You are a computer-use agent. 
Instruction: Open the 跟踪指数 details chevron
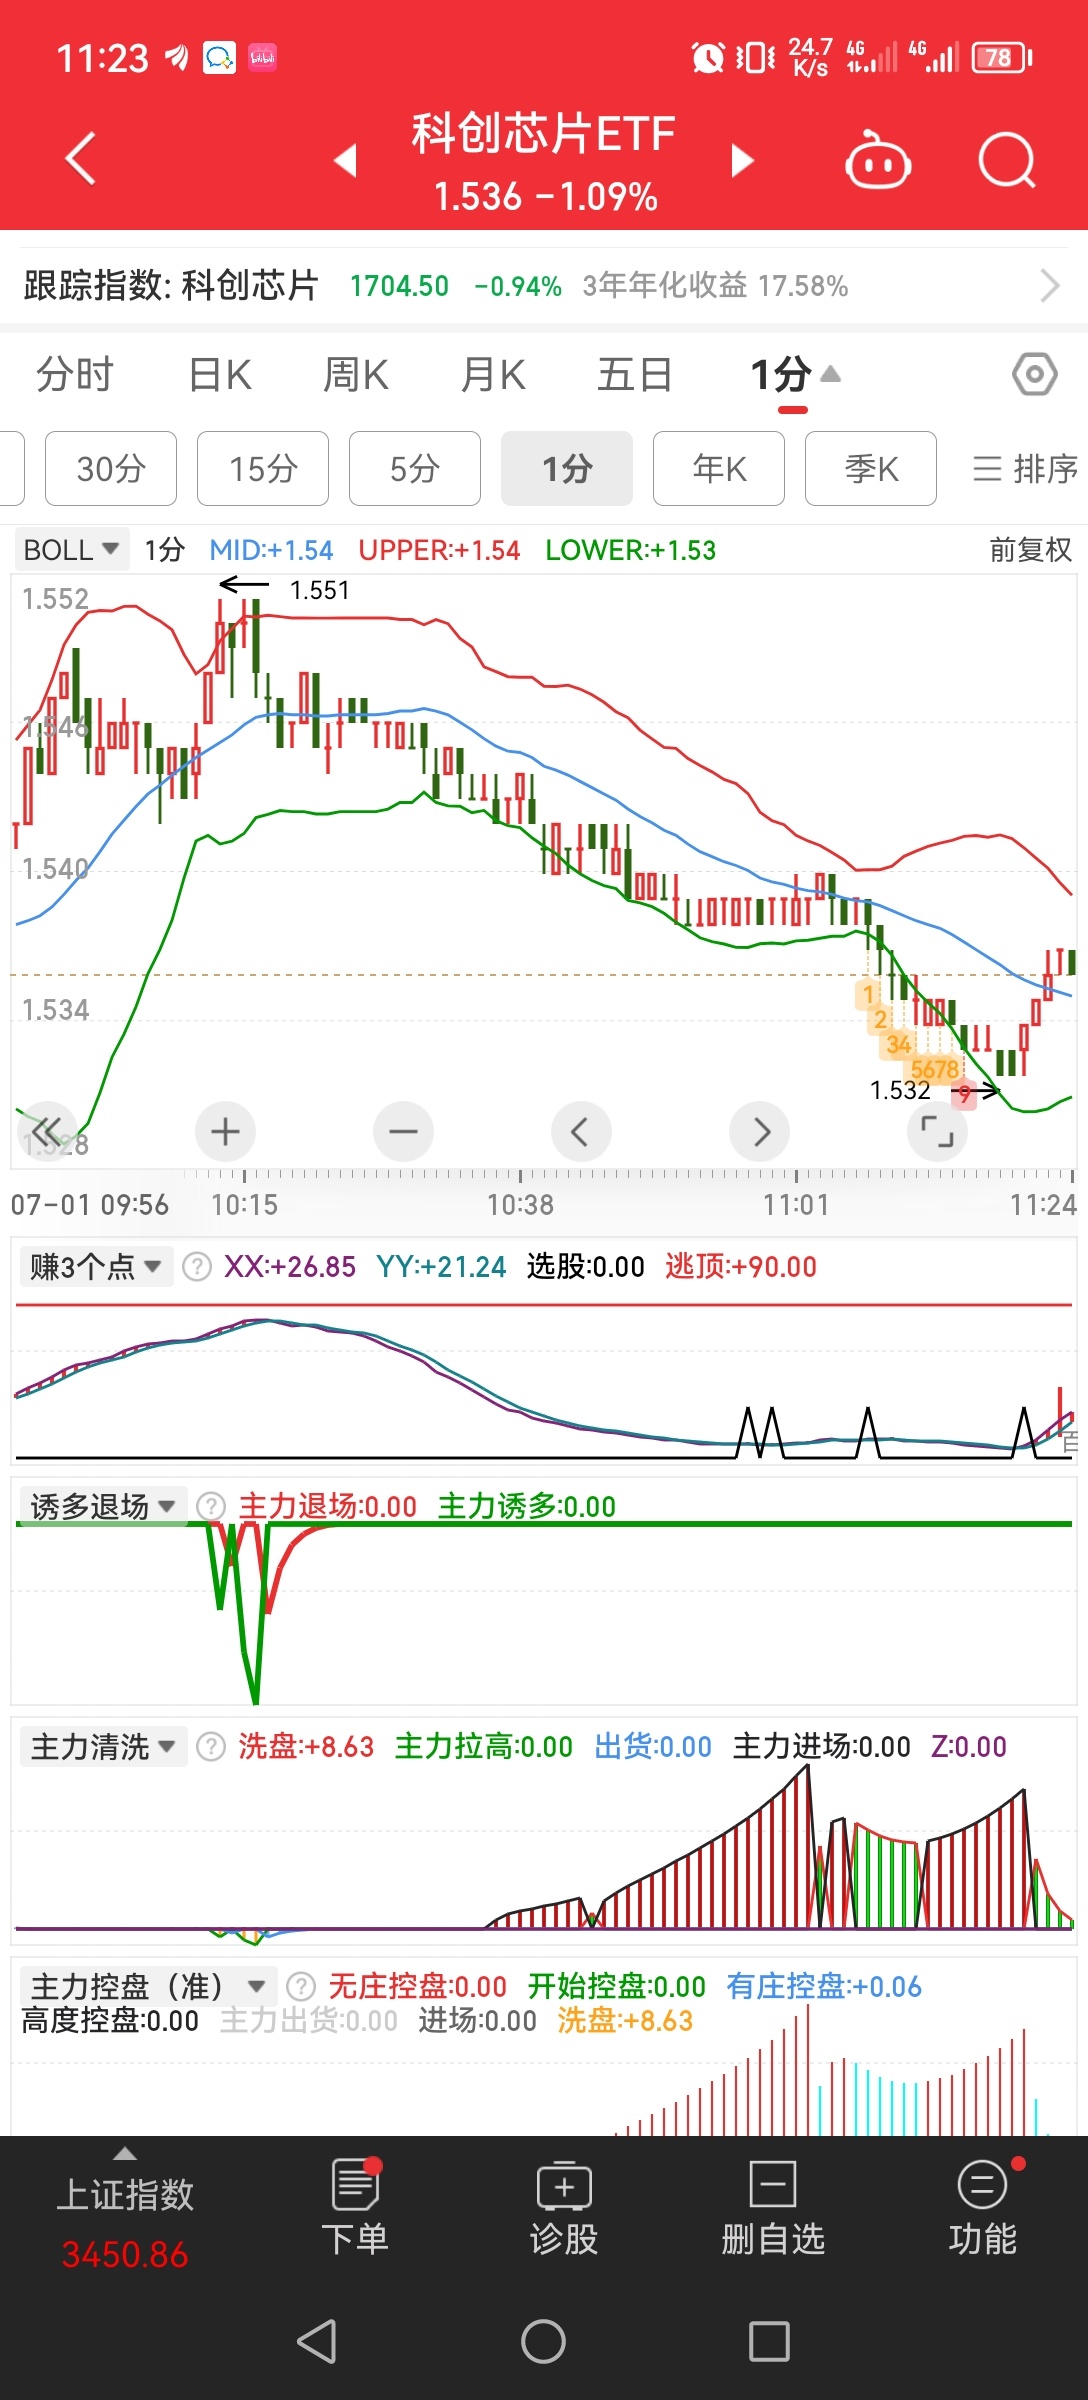point(1049,286)
